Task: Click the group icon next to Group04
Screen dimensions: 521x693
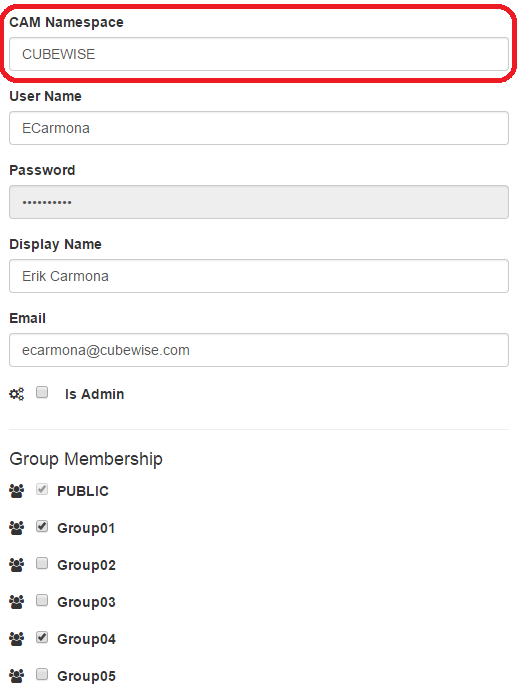Action: (x=17, y=639)
